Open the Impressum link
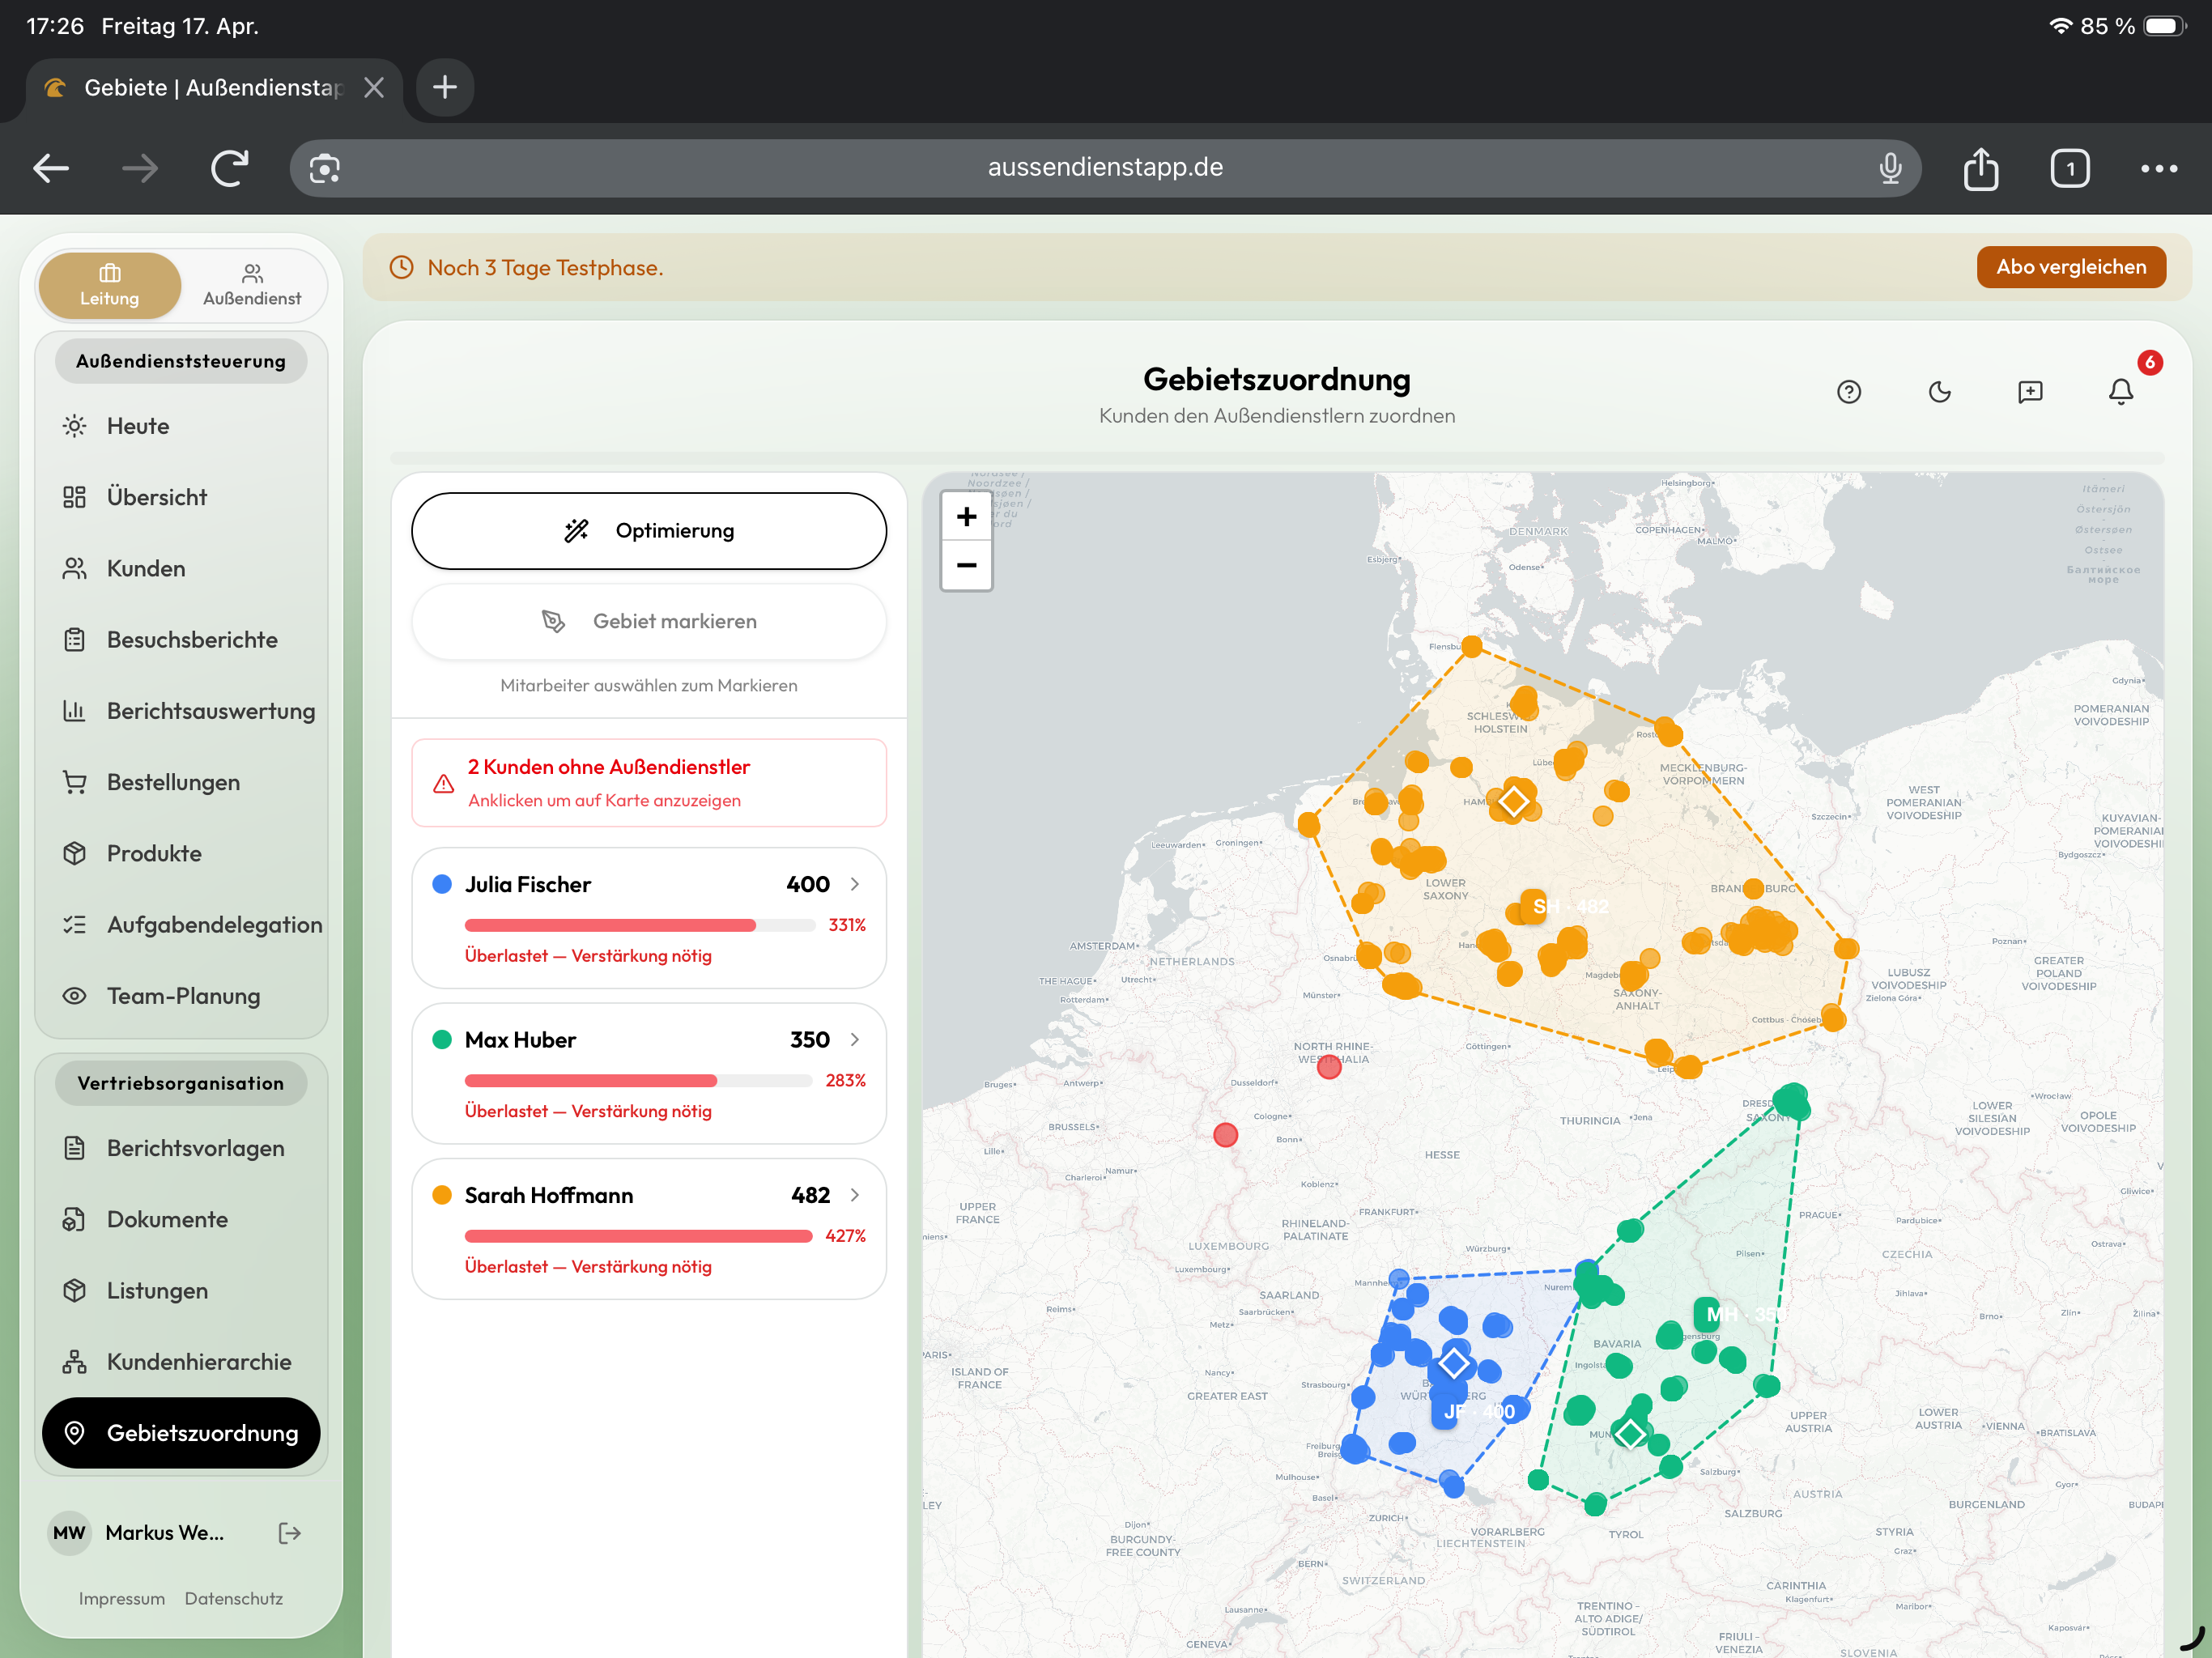The width and height of the screenshot is (2212, 1658). click(122, 1598)
